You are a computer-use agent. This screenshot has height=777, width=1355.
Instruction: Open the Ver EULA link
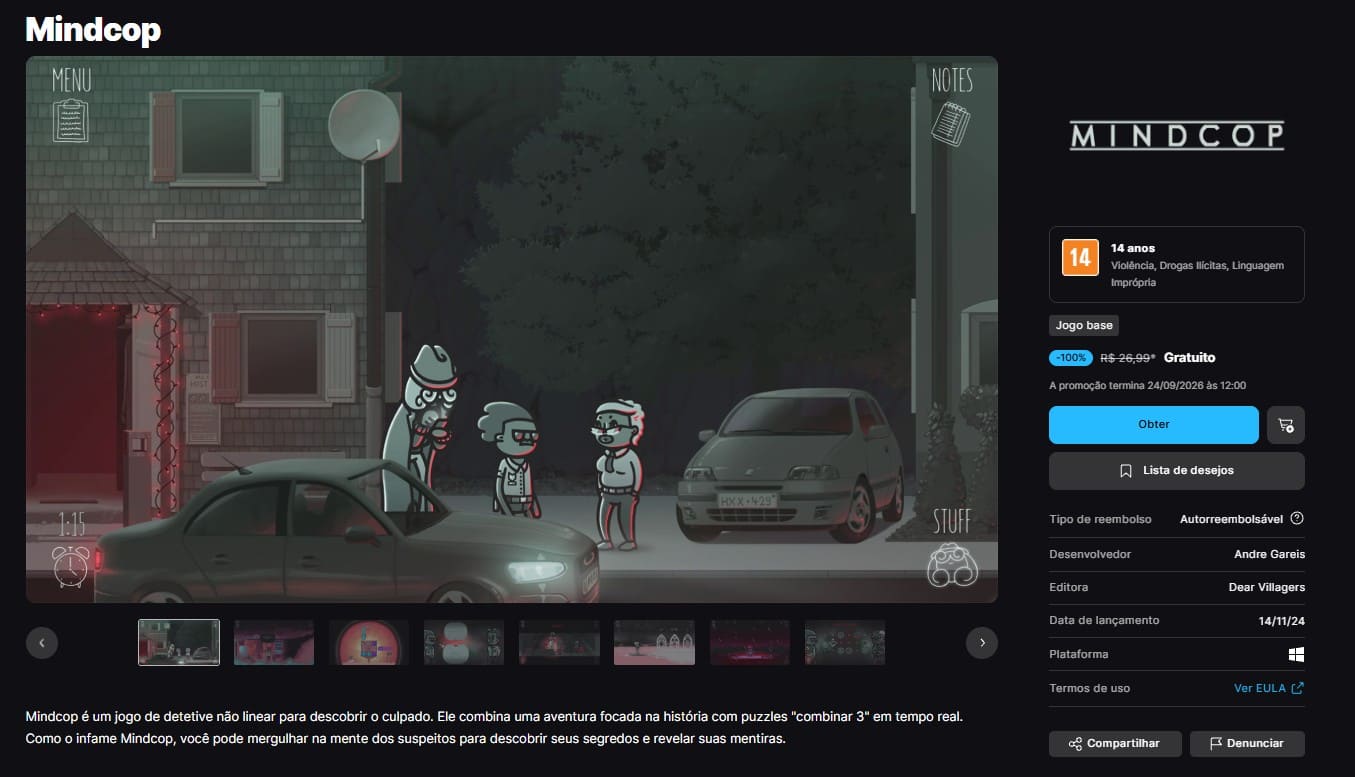point(1269,688)
